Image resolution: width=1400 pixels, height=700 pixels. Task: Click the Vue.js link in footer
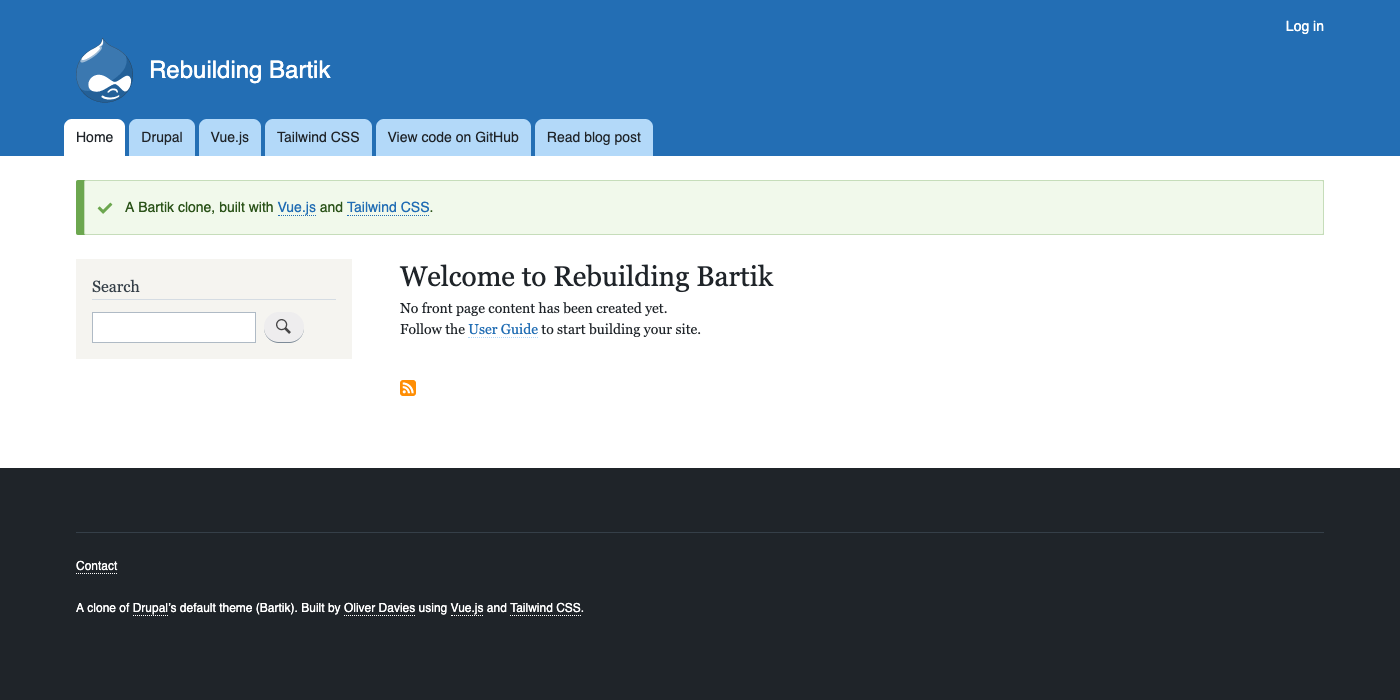click(467, 608)
